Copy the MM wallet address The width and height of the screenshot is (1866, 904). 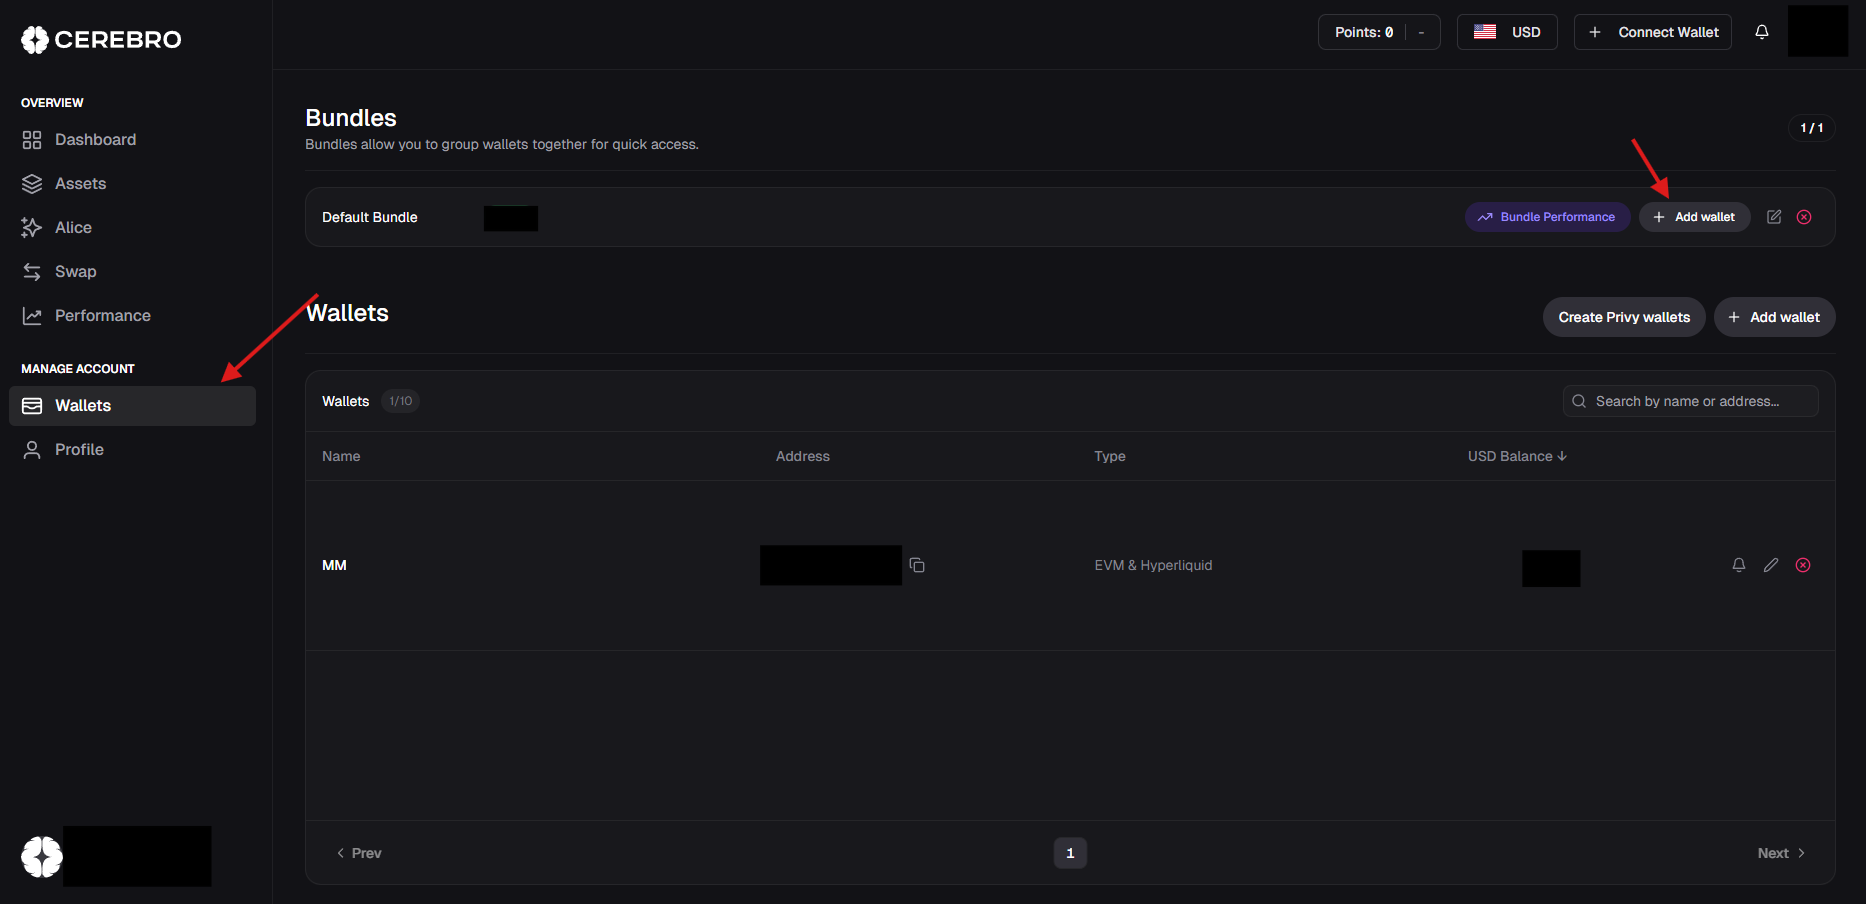(917, 566)
